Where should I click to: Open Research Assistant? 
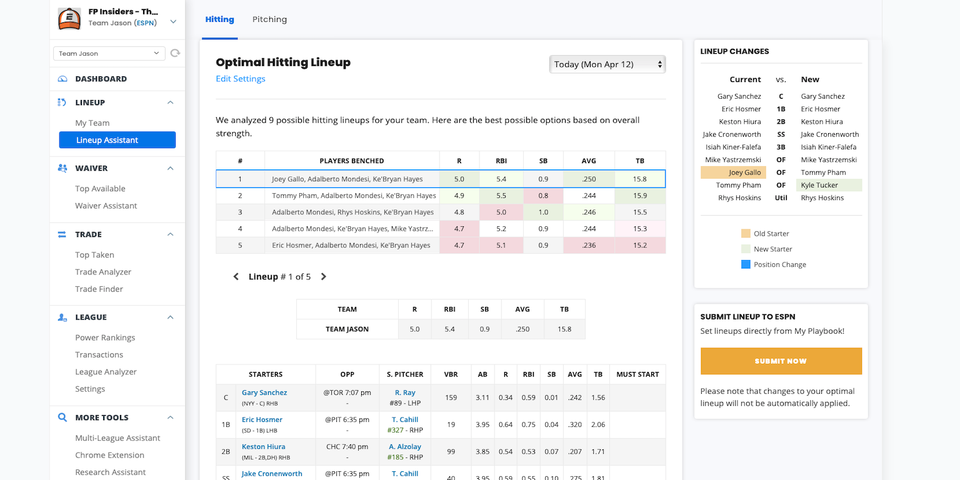[111, 472]
